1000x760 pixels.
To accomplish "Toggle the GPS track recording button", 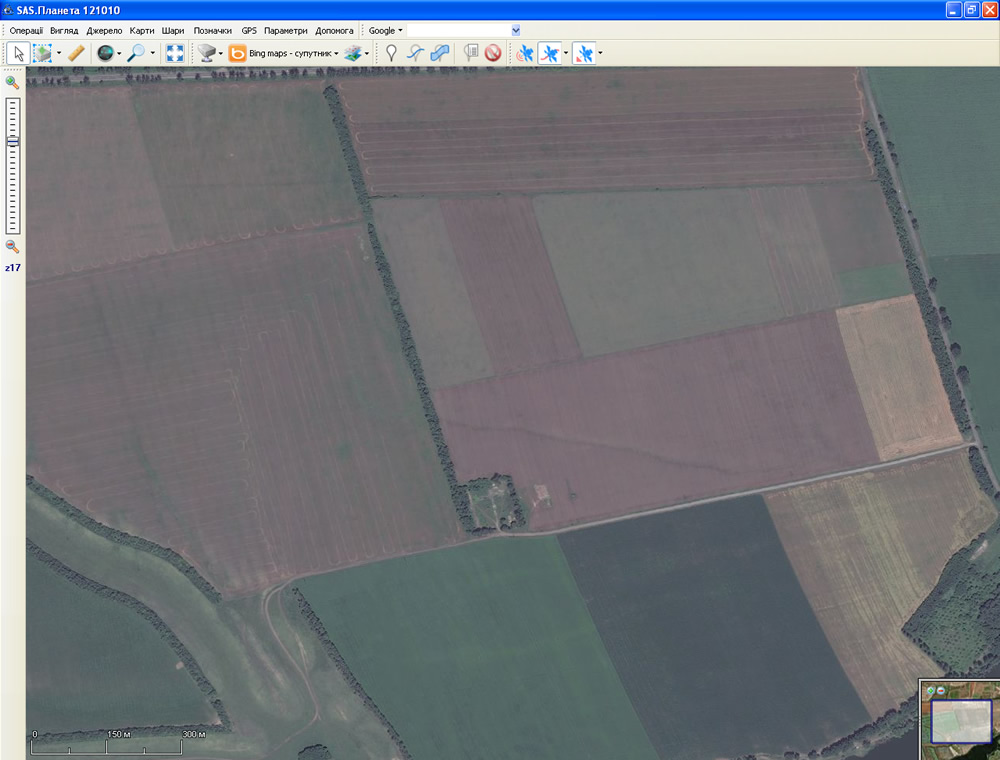I will (x=549, y=53).
